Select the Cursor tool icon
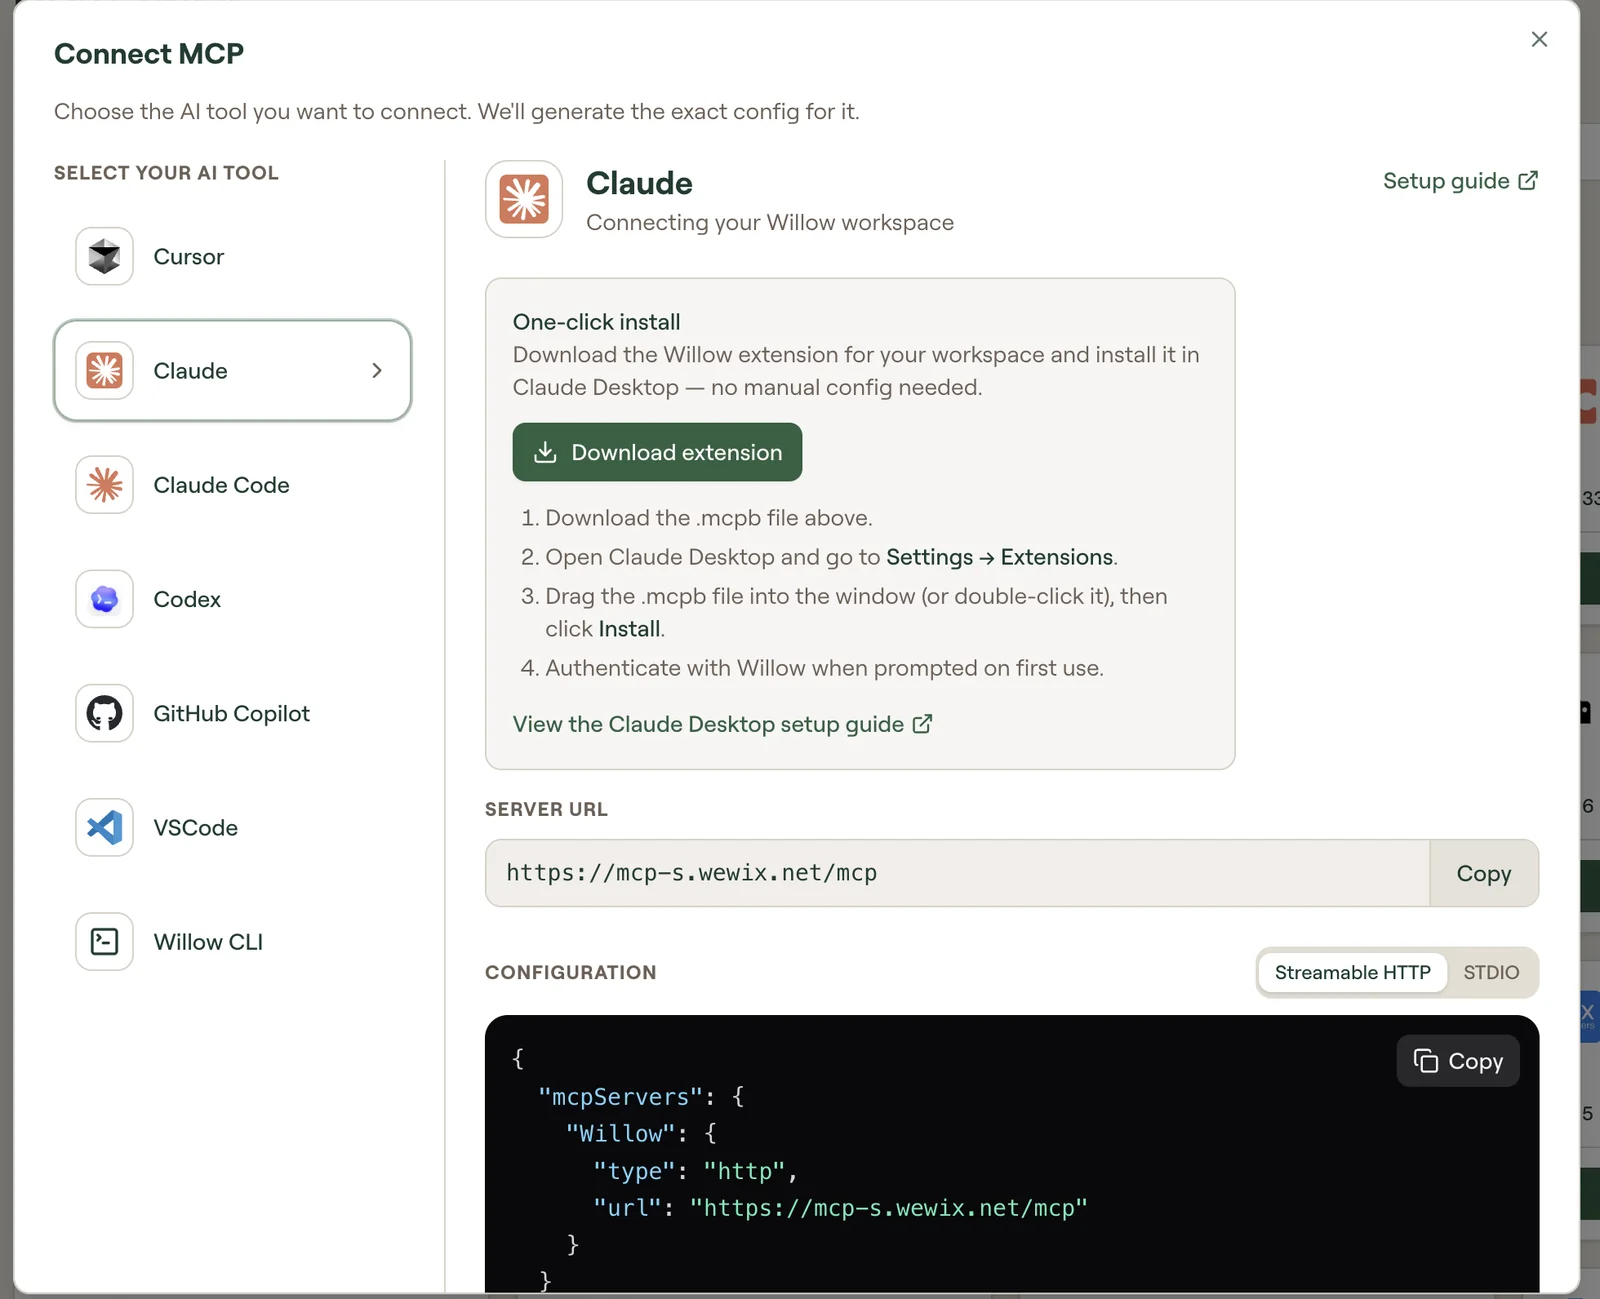 pos(104,257)
